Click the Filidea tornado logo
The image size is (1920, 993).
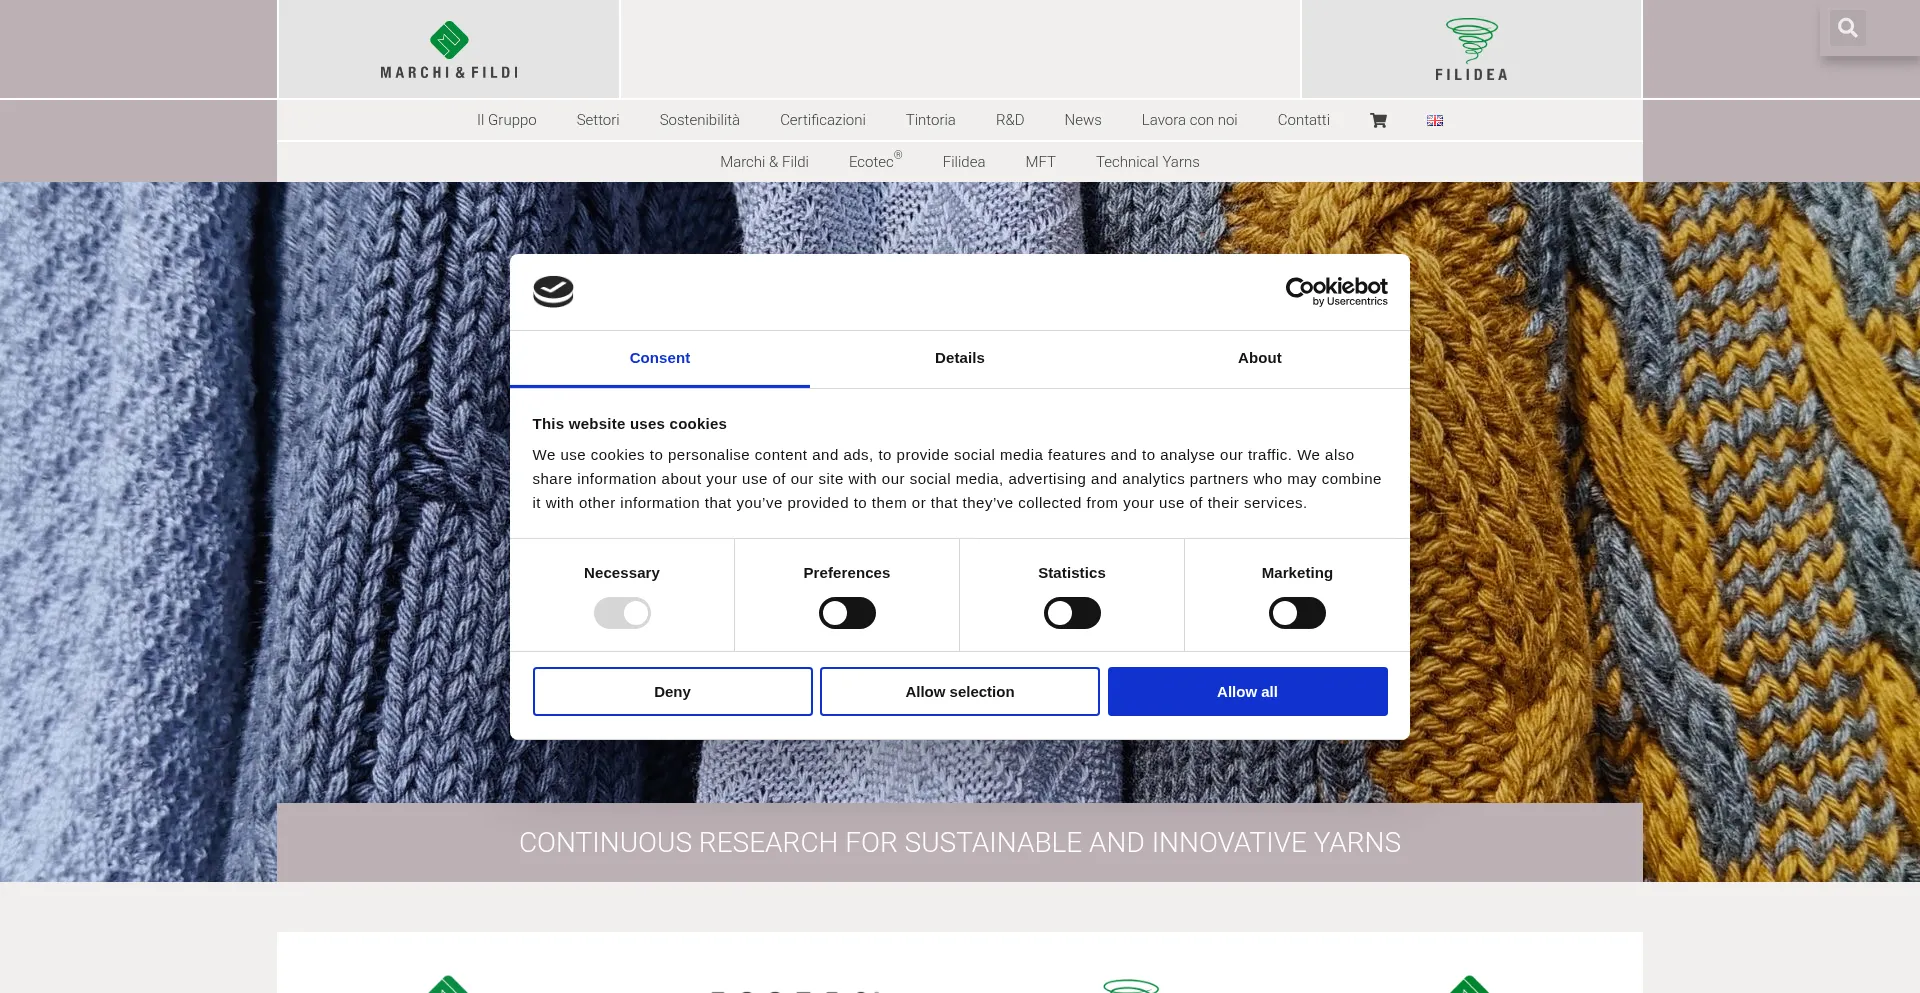tap(1471, 50)
